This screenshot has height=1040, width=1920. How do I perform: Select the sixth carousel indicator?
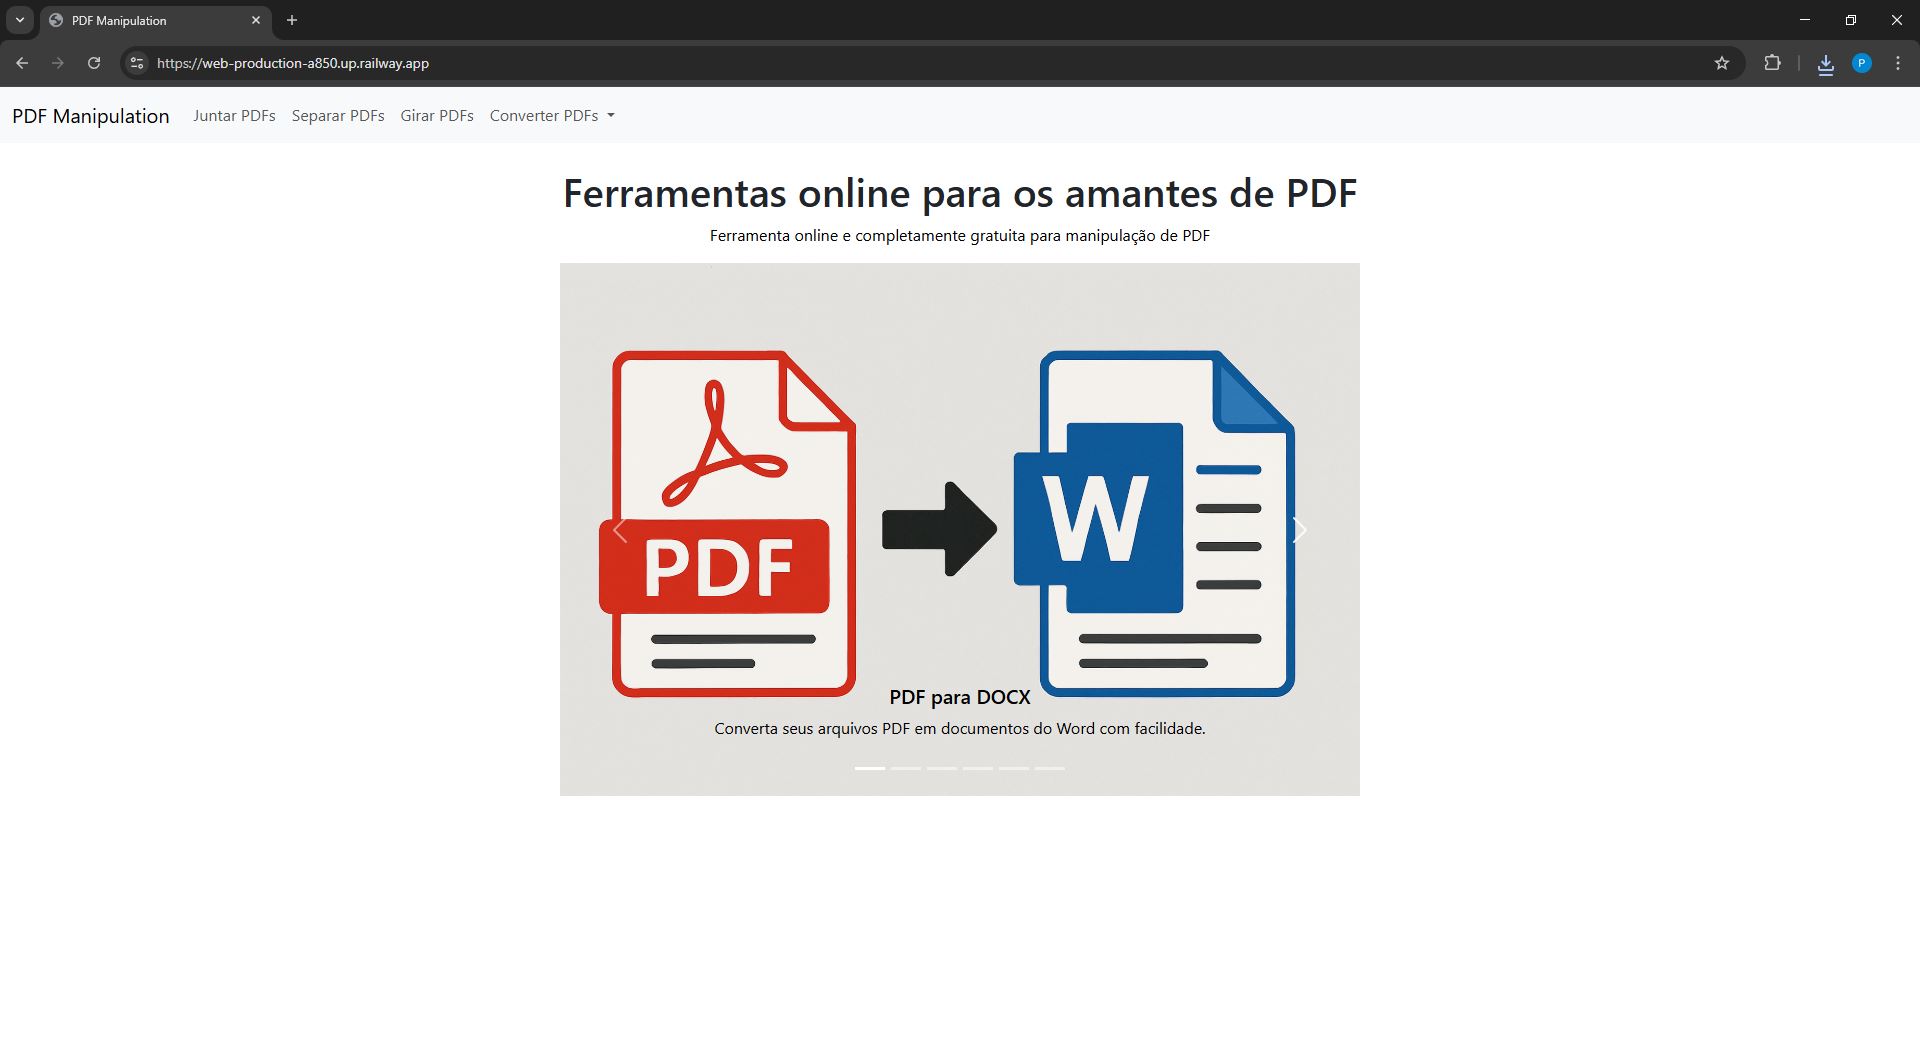[x=1050, y=768]
